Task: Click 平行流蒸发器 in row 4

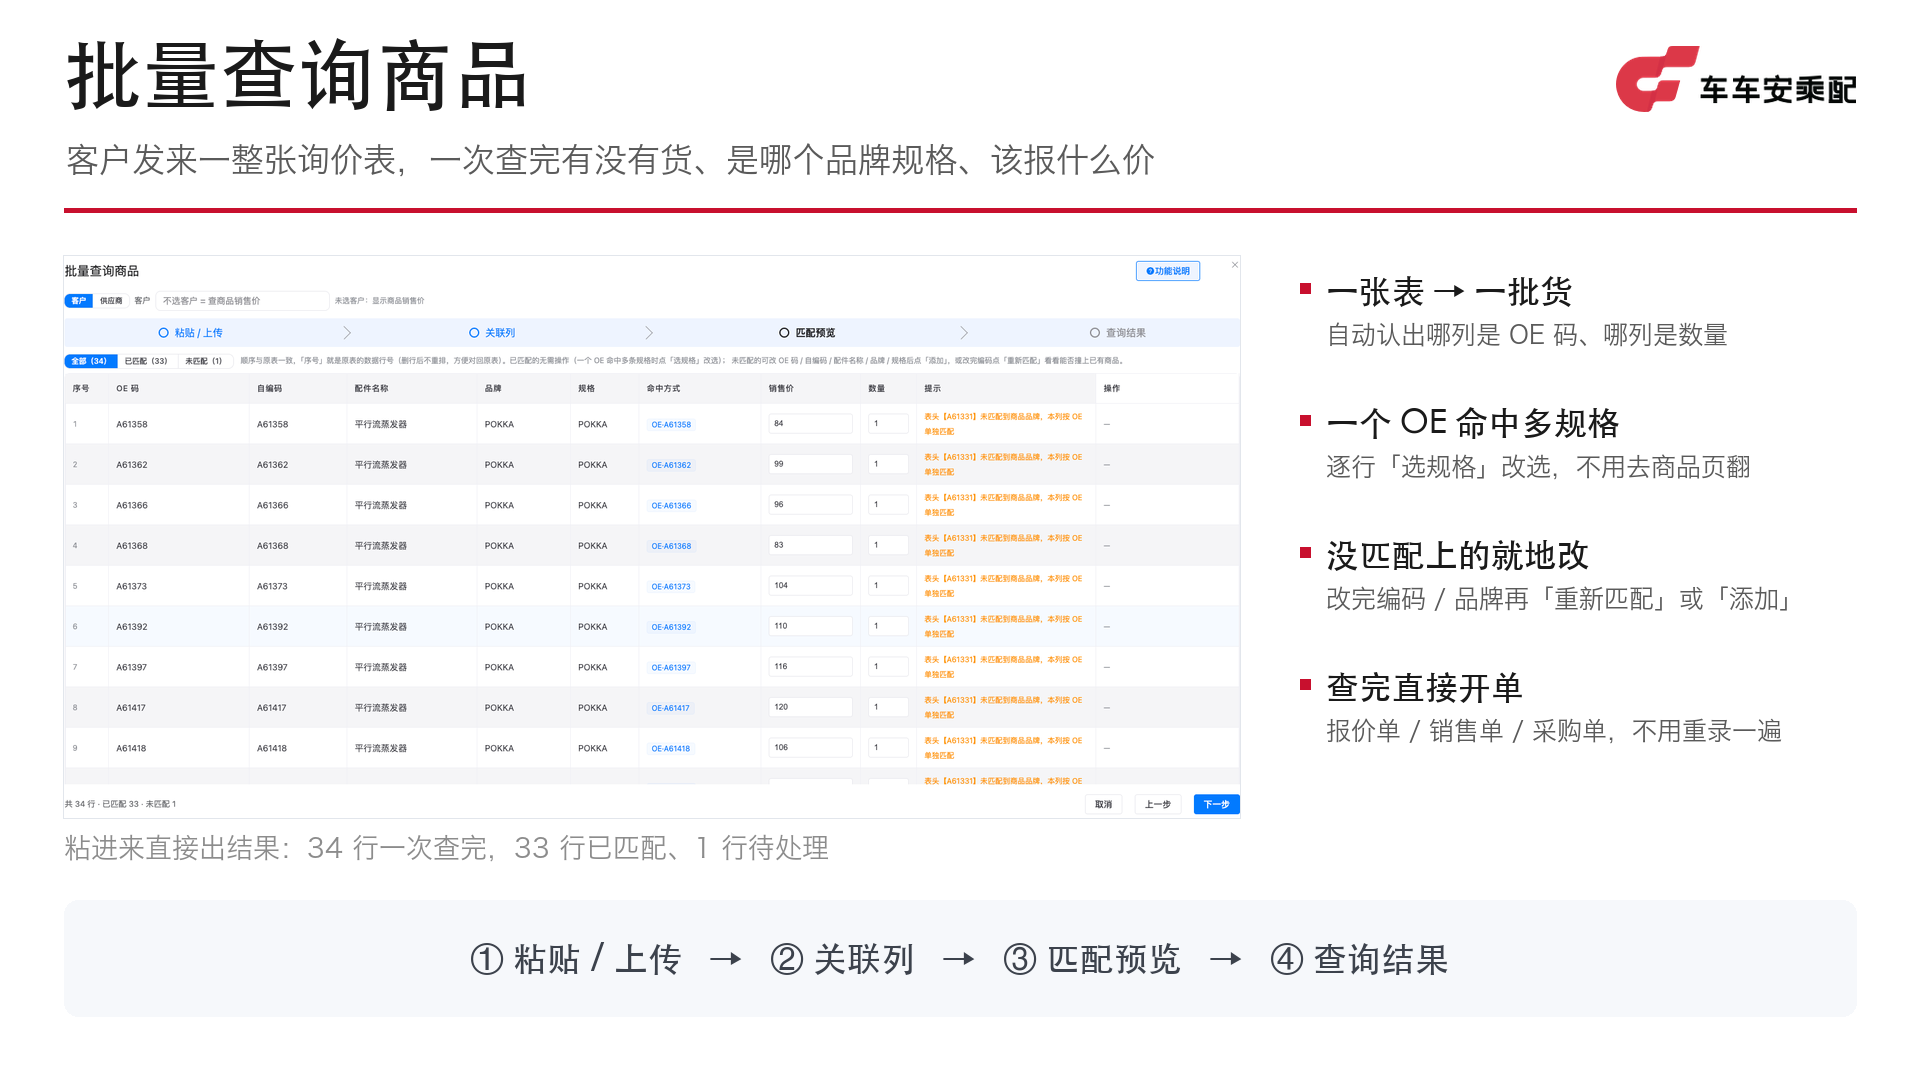Action: pyautogui.click(x=380, y=546)
